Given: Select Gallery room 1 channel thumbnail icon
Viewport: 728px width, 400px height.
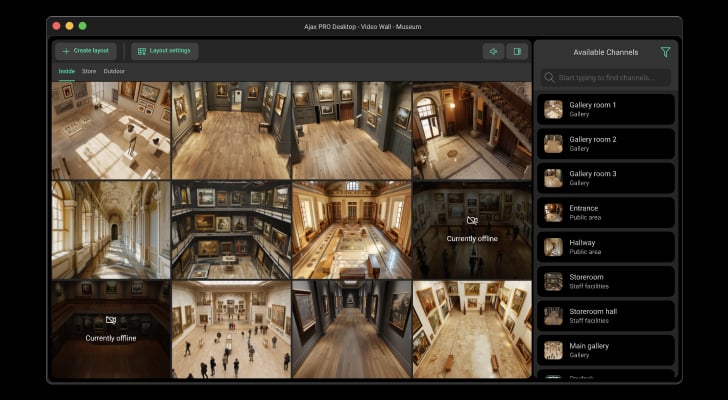Looking at the screenshot, I should [553, 109].
